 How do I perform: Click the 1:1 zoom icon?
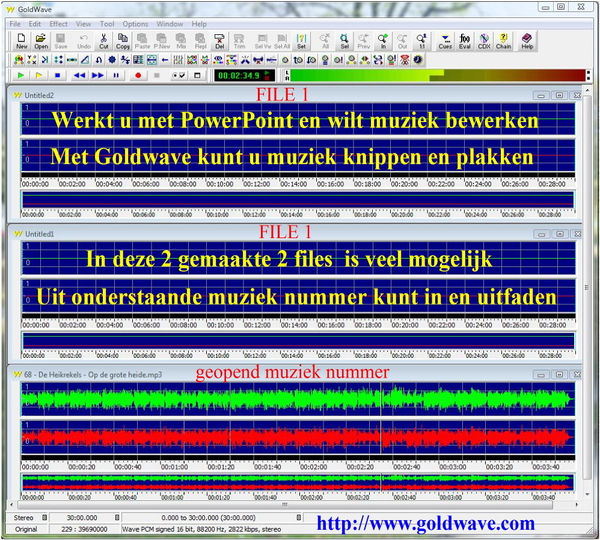422,41
